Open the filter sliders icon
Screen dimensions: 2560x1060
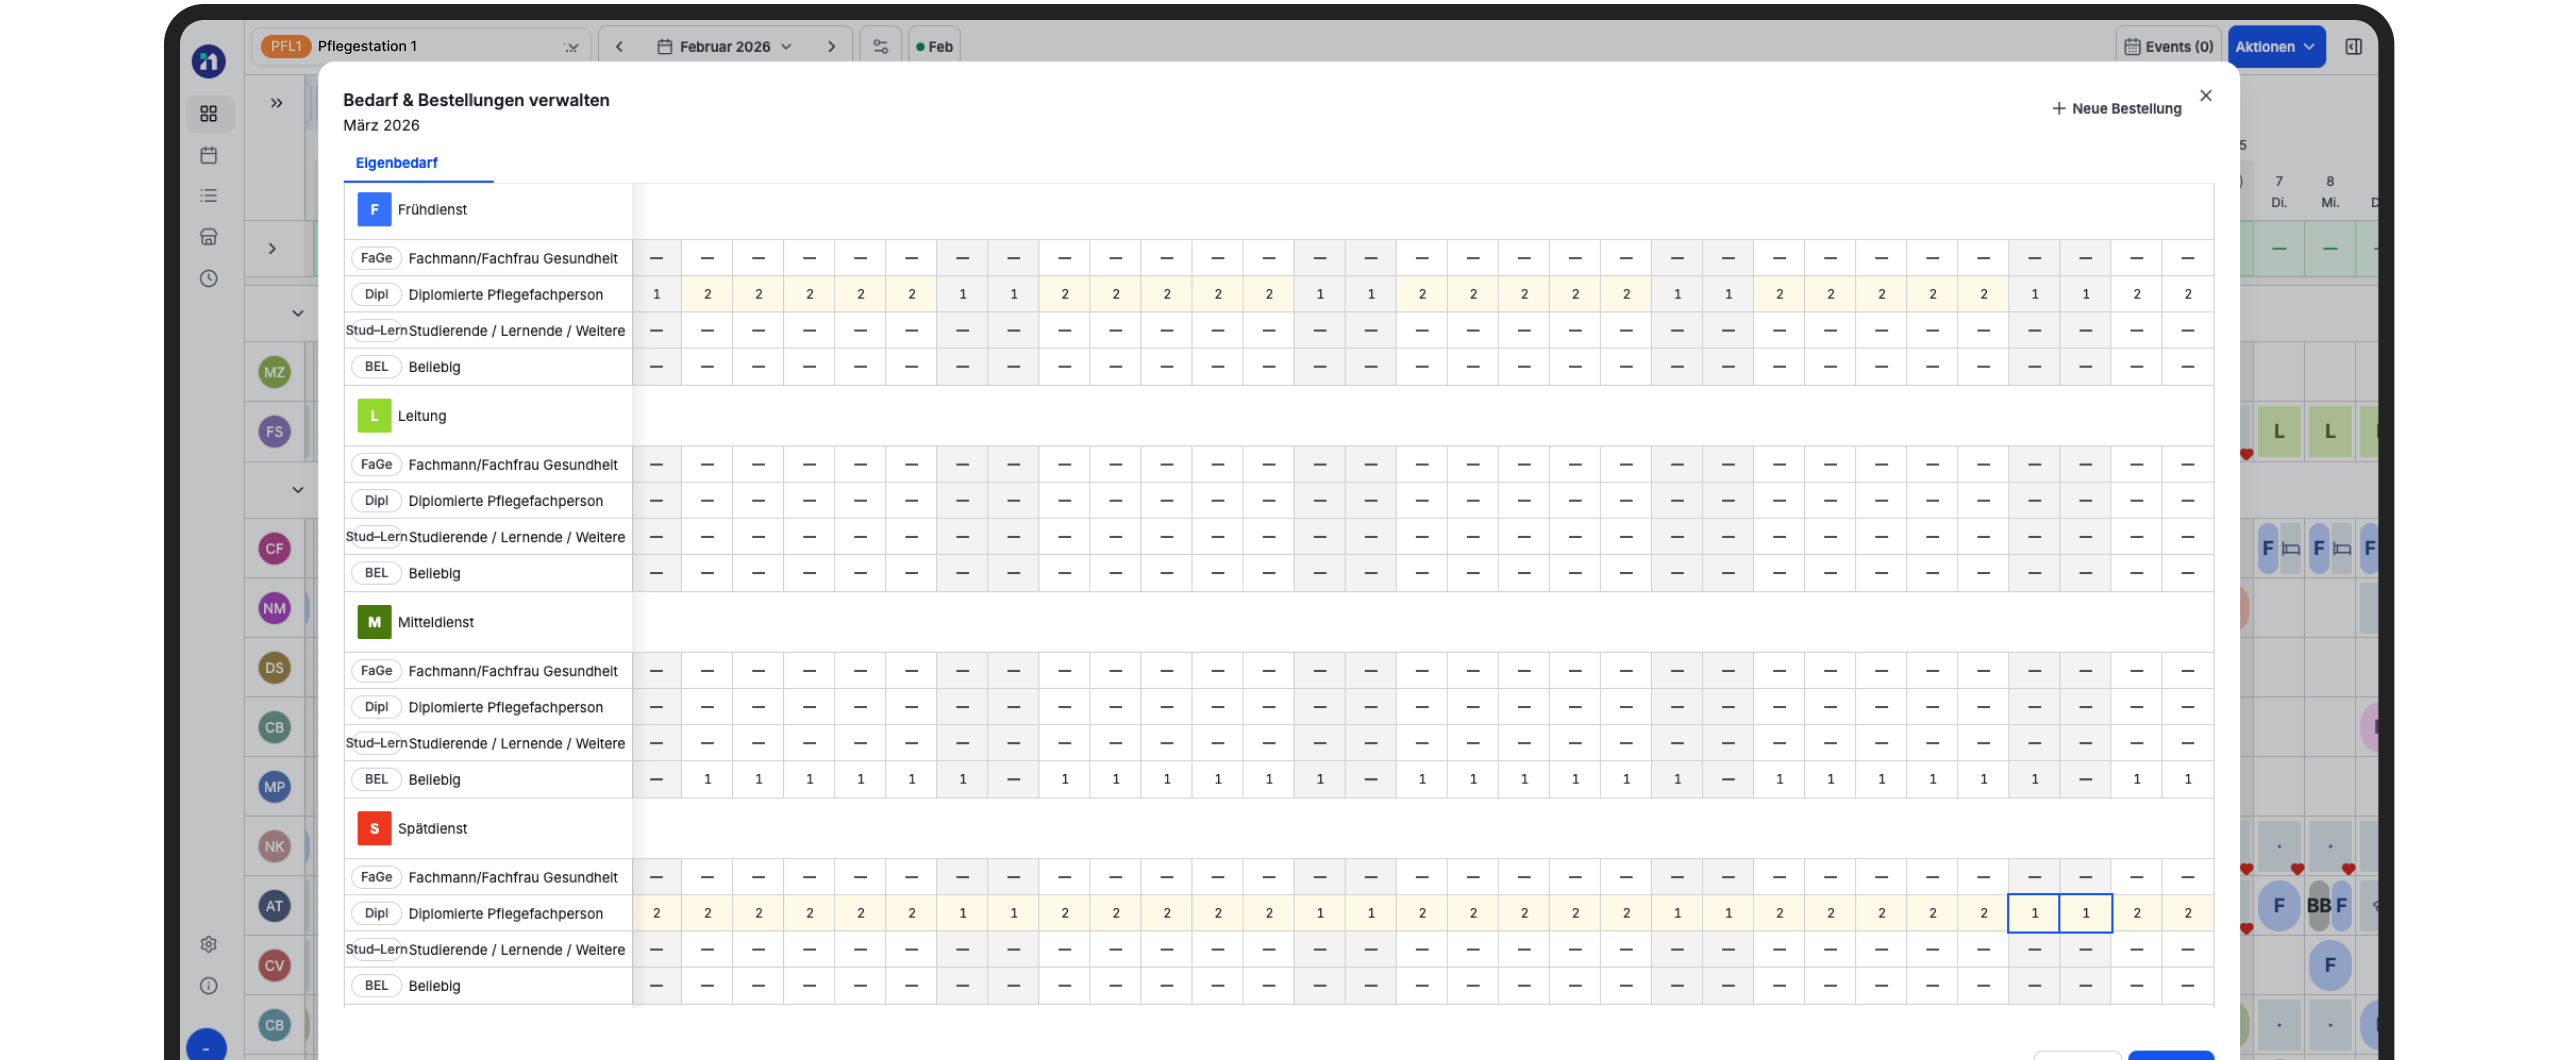coord(880,46)
